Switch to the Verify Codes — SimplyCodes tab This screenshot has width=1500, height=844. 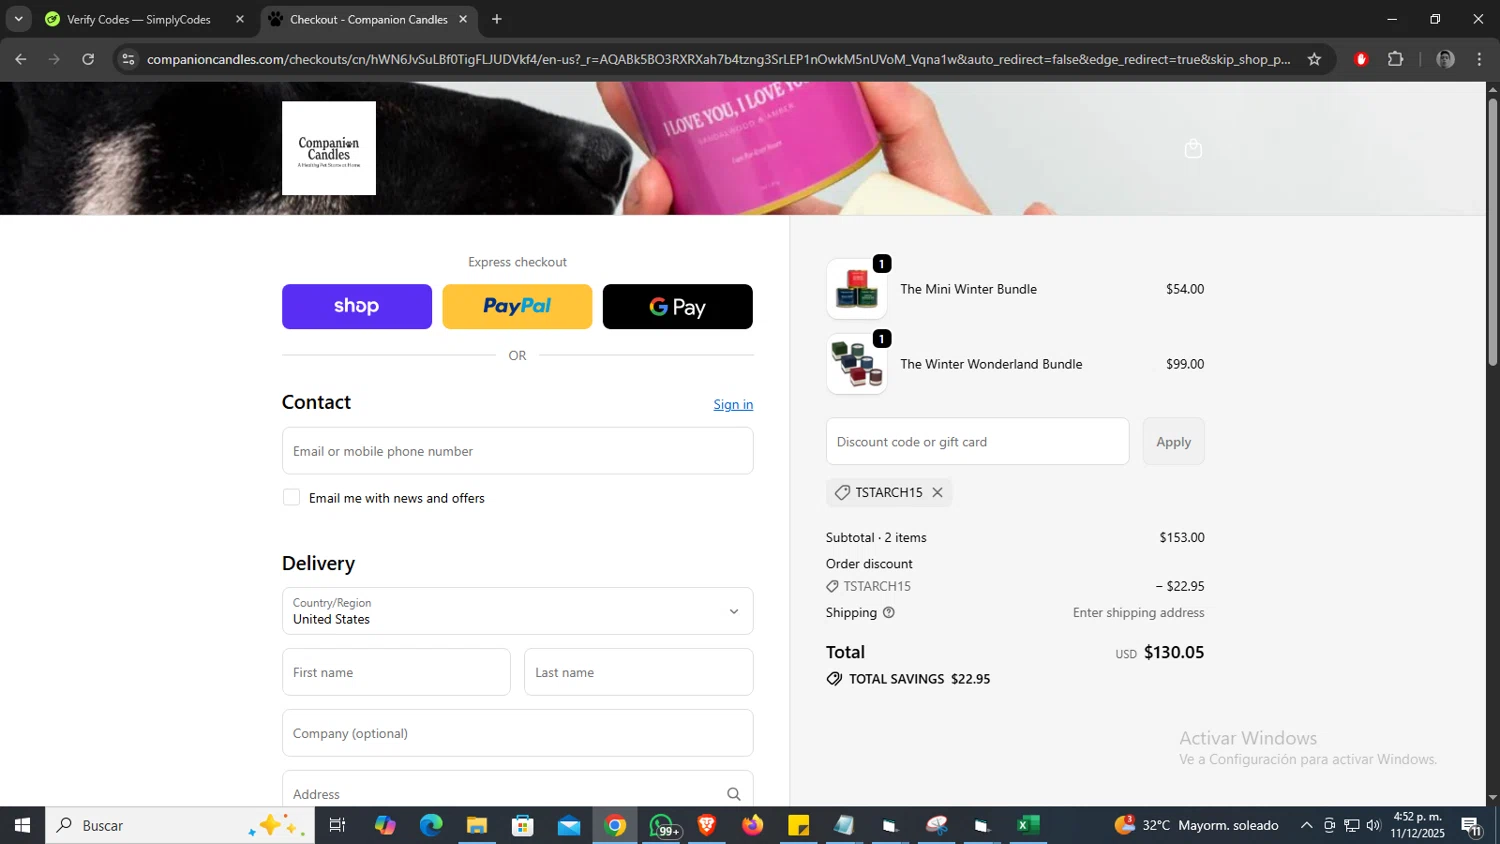tap(138, 19)
